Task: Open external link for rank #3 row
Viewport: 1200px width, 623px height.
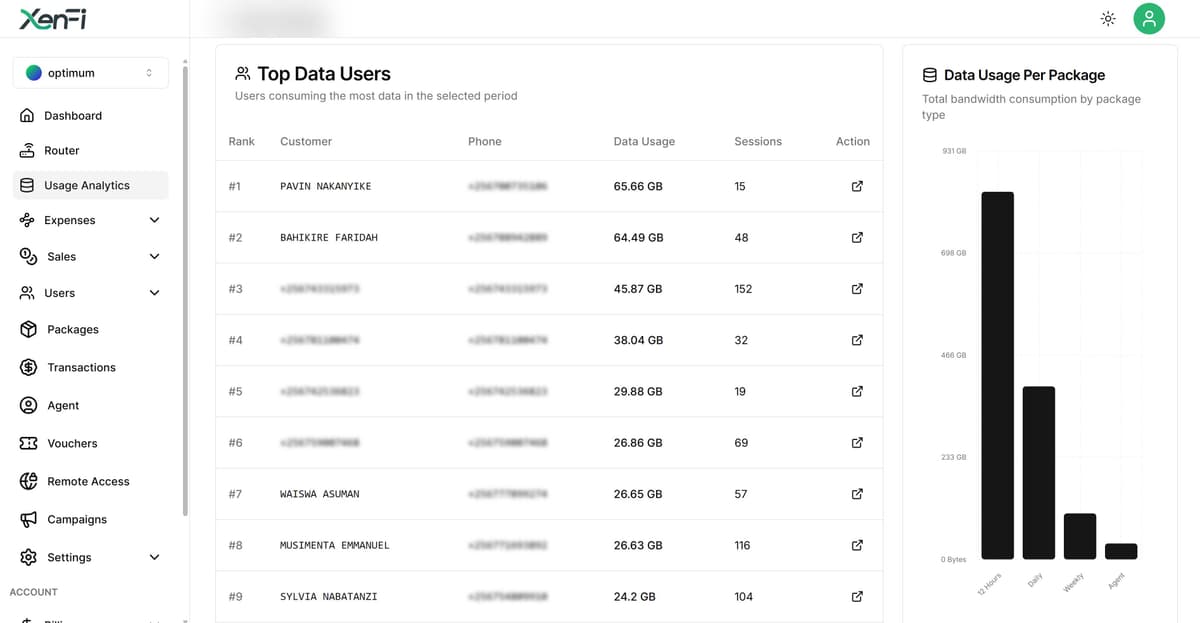Action: coord(857,289)
